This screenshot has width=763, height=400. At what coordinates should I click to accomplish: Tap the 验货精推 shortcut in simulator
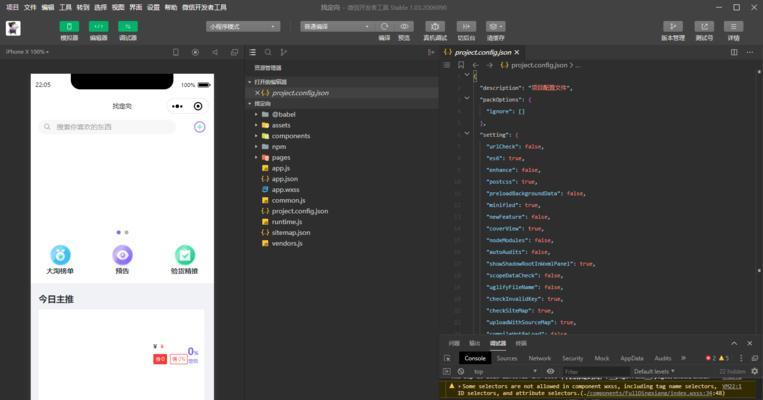click(x=184, y=260)
